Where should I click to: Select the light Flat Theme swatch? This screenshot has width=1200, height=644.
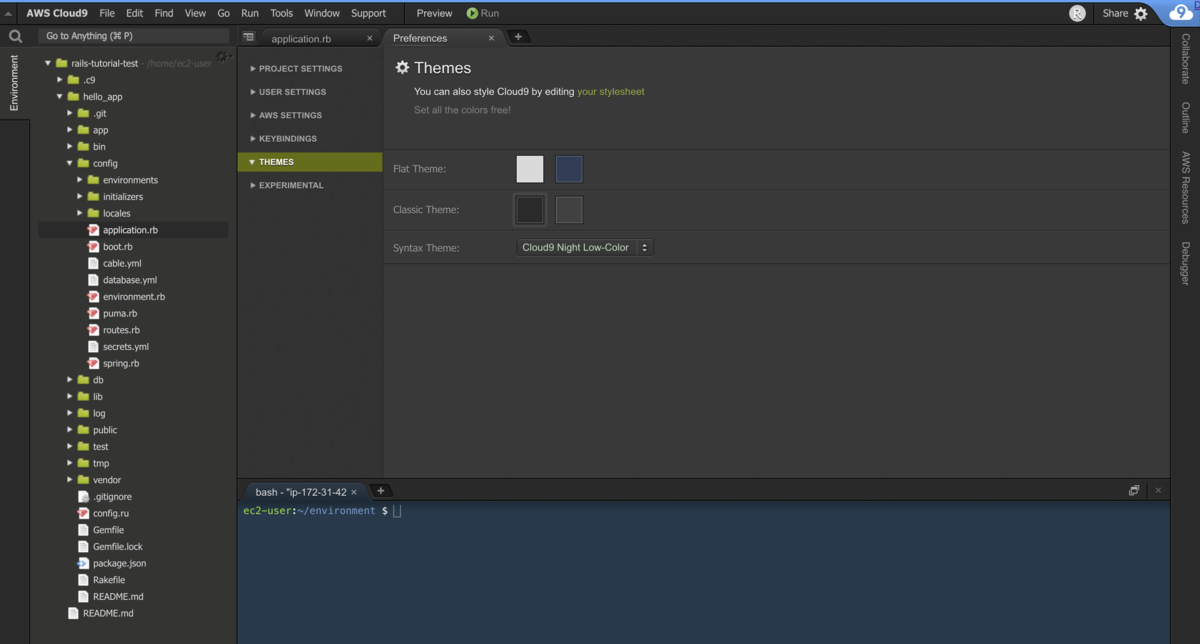[x=530, y=169]
